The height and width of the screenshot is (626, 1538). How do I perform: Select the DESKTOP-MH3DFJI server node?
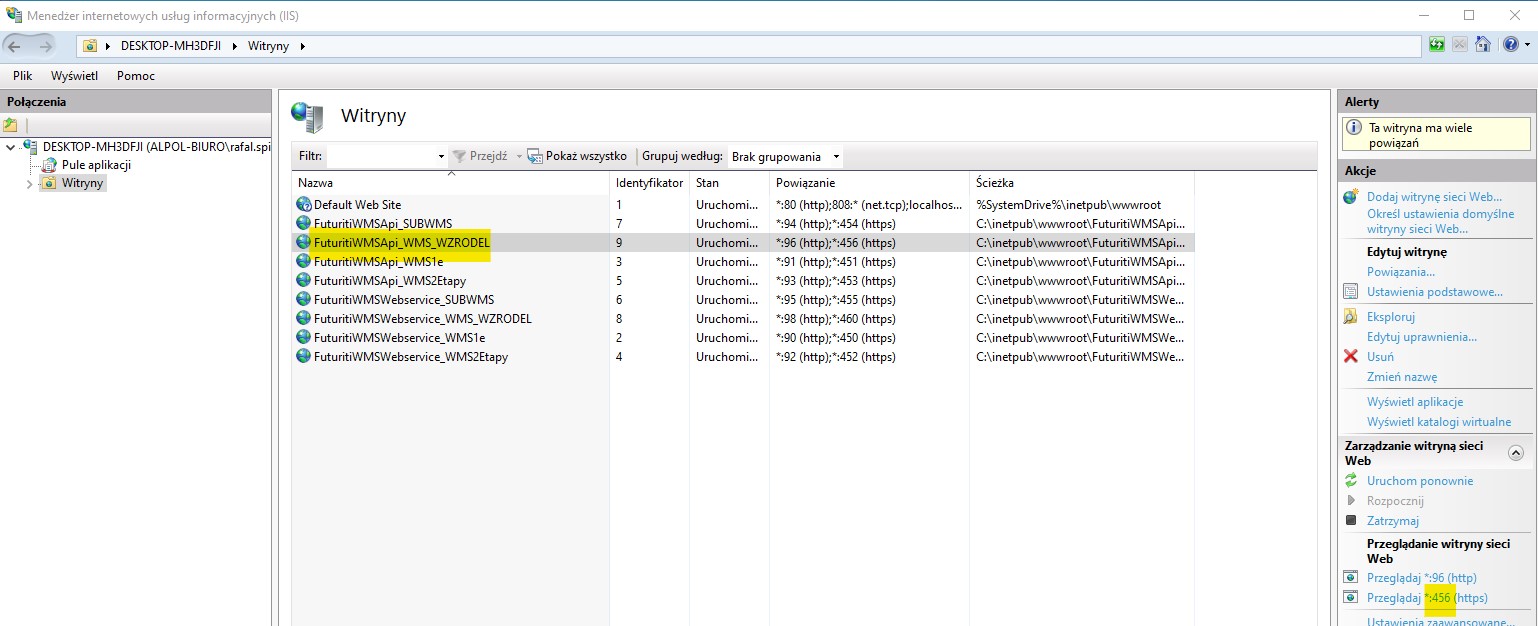click(x=156, y=147)
